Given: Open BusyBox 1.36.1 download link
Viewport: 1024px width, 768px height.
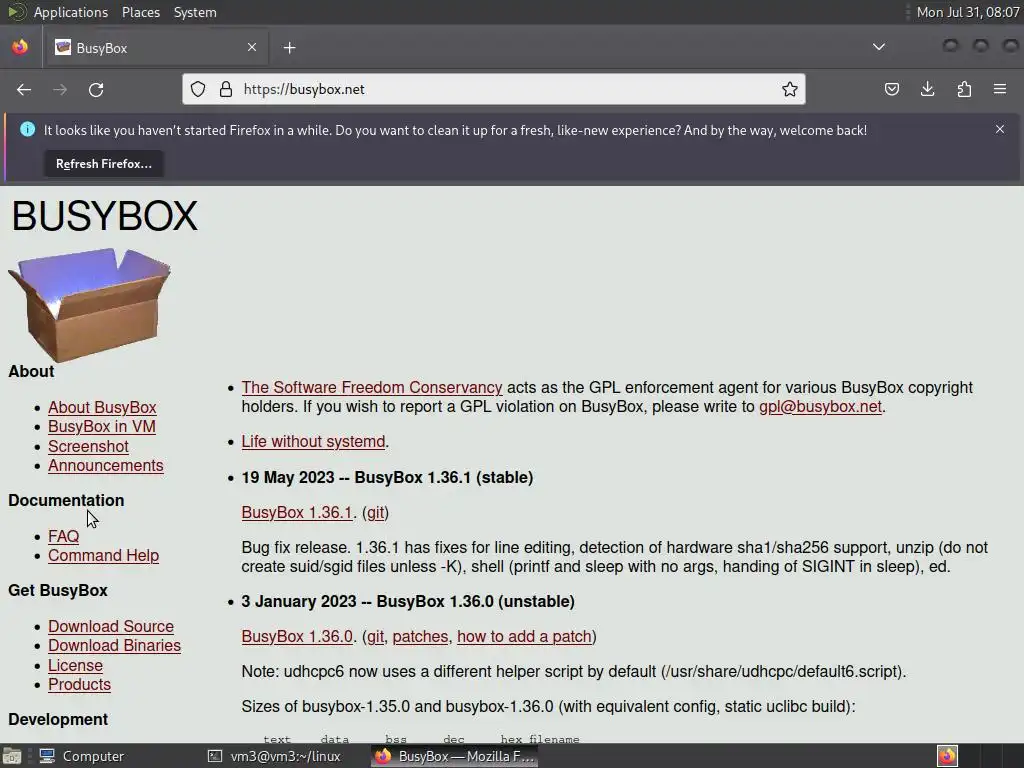Looking at the screenshot, I should point(296,513).
